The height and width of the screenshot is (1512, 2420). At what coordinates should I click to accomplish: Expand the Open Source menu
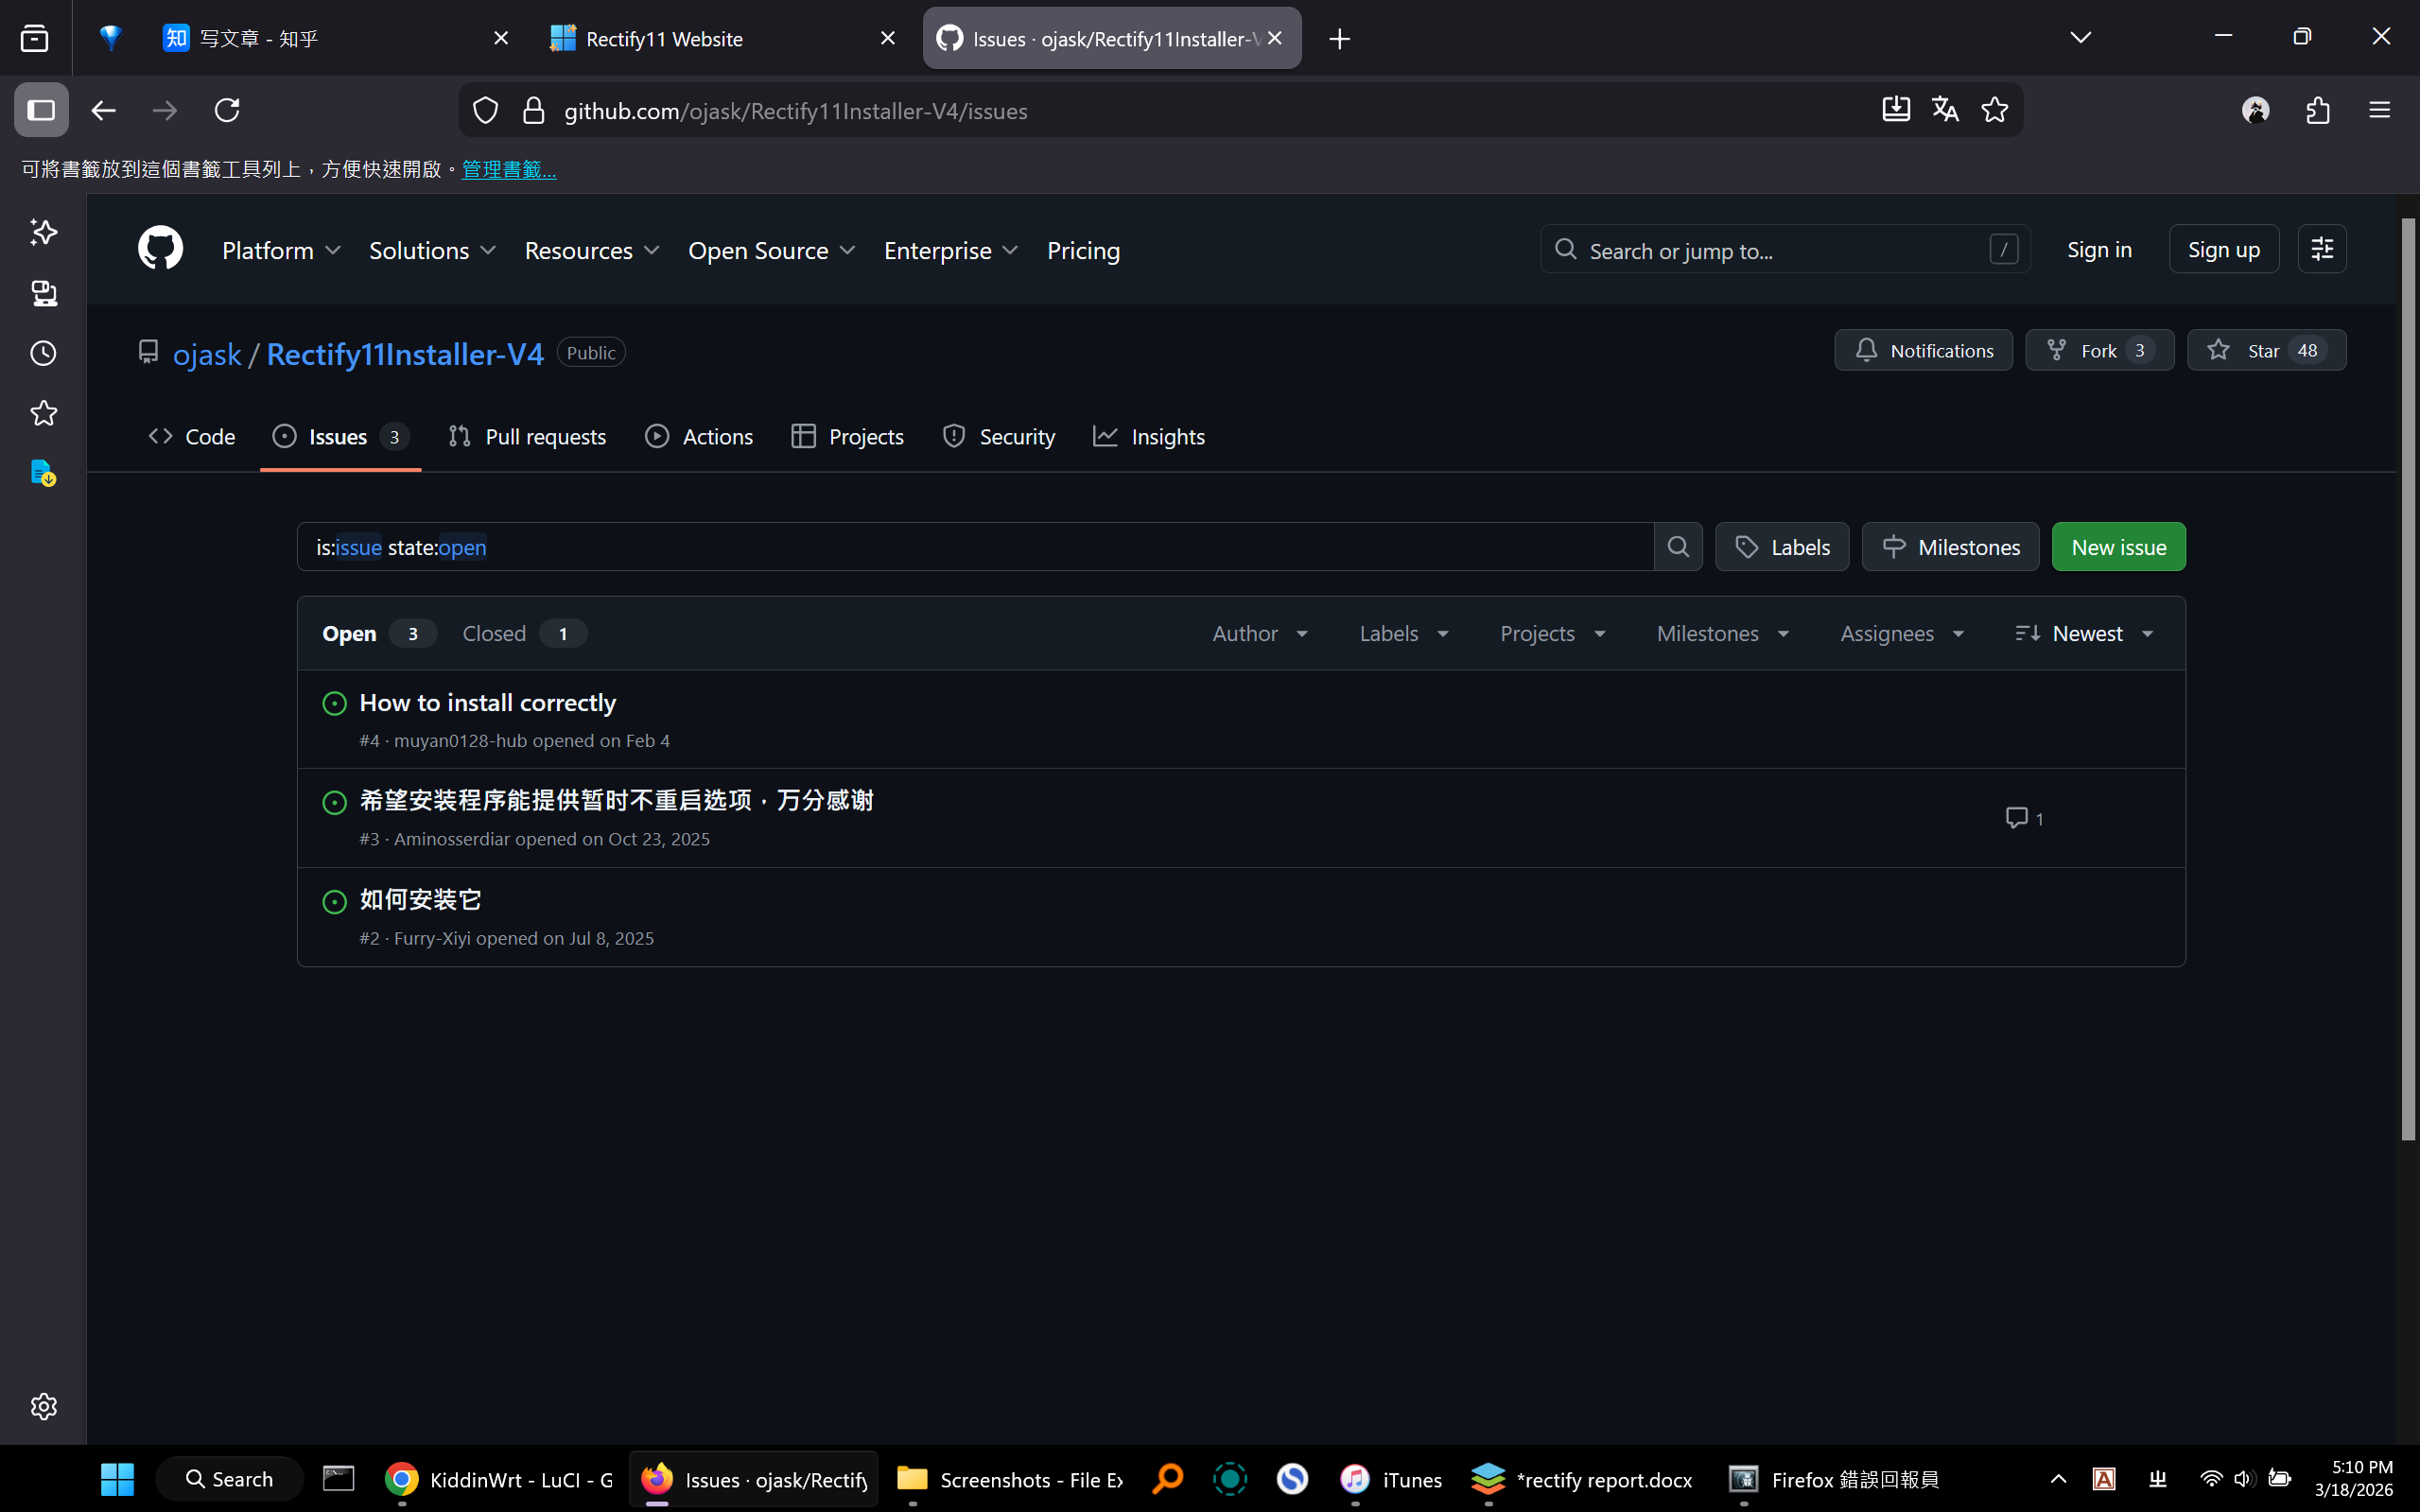(x=771, y=250)
